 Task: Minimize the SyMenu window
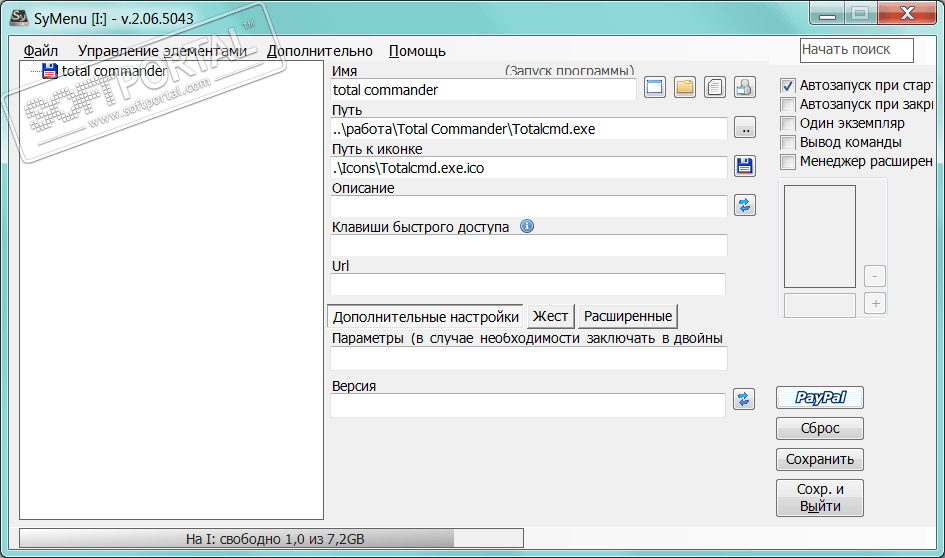pyautogui.click(x=827, y=13)
